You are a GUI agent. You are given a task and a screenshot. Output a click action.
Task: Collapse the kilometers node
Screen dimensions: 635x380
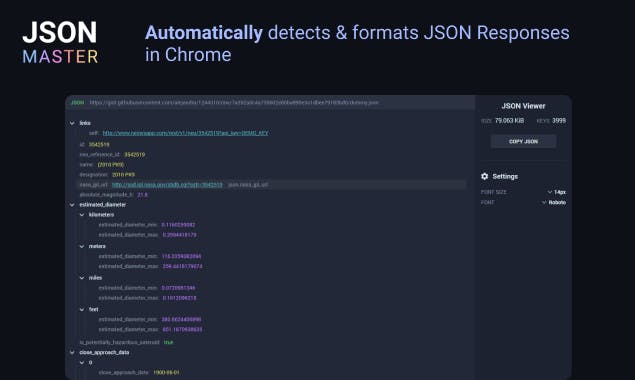(82, 215)
